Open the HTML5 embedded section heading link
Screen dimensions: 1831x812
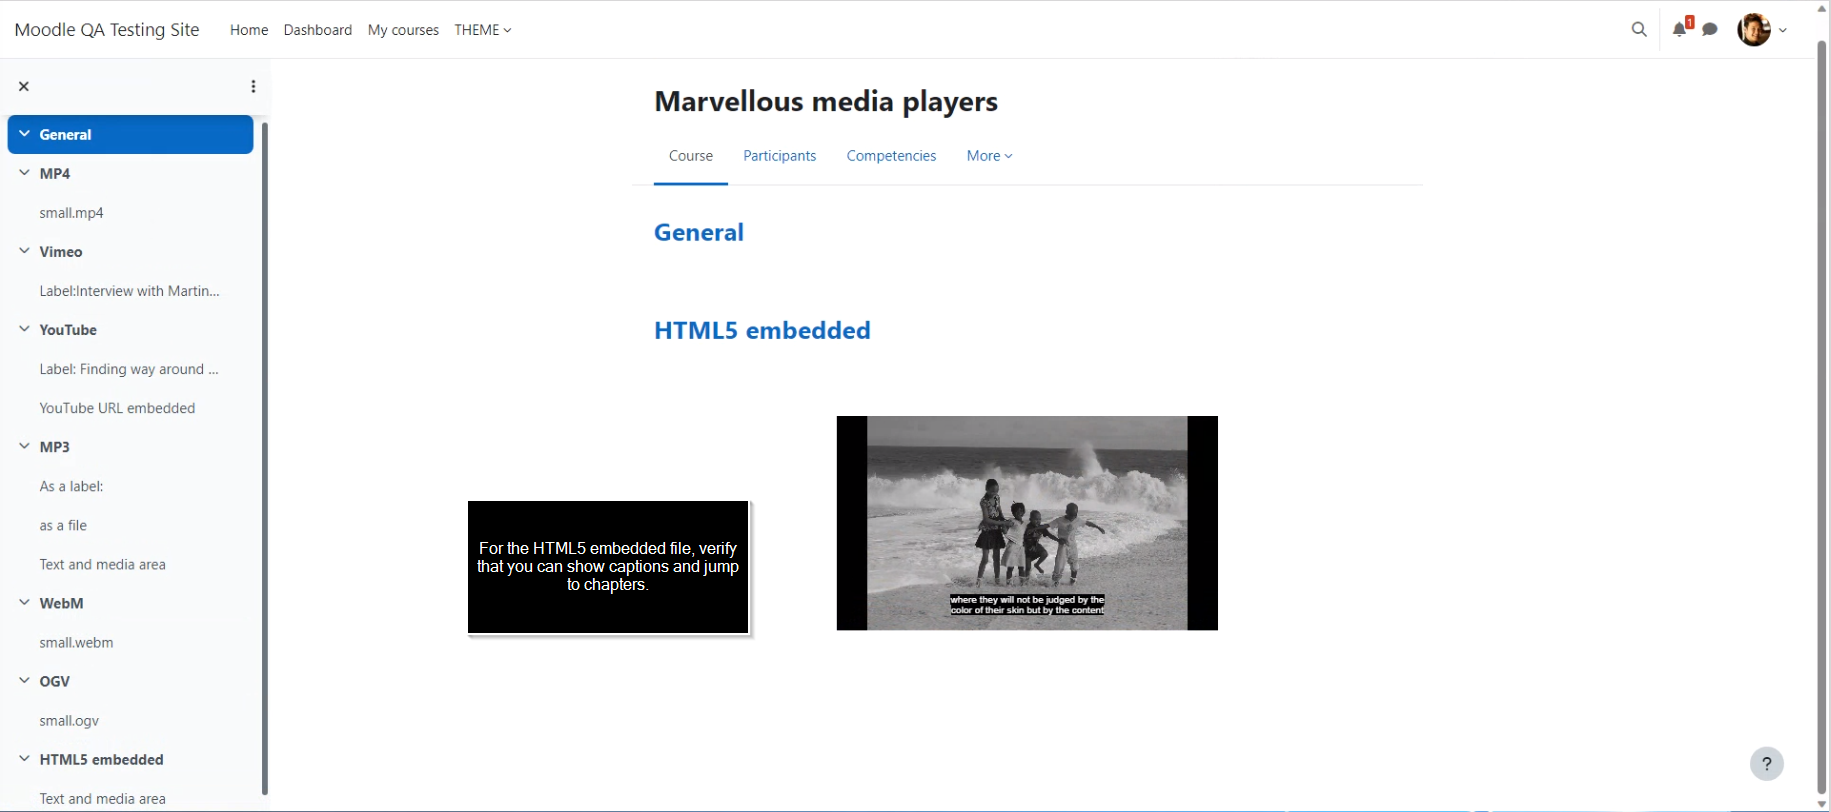click(762, 330)
